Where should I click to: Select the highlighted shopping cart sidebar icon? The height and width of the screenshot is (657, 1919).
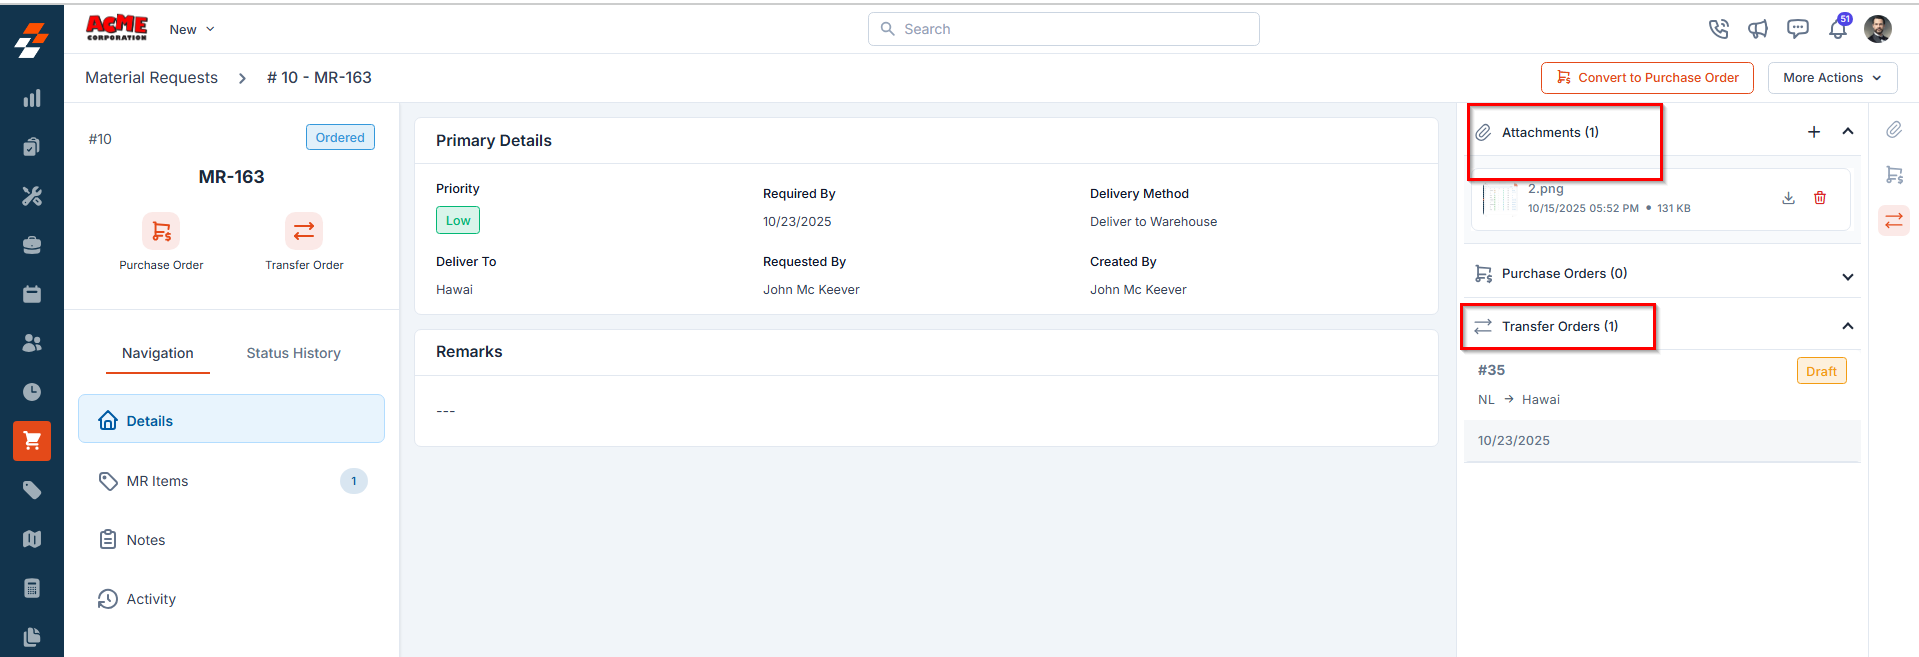32,441
